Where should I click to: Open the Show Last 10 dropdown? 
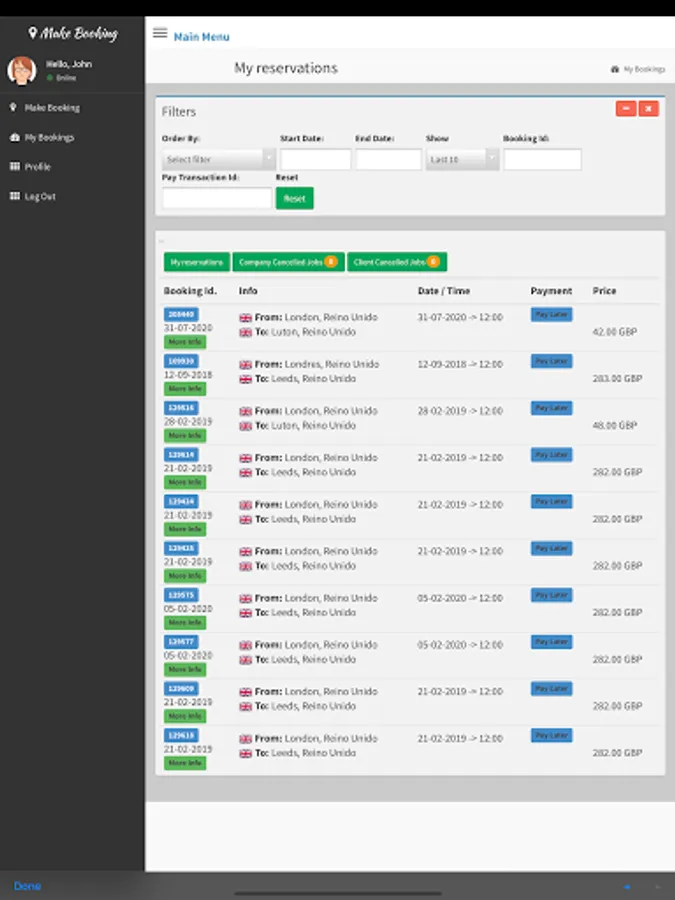tap(462, 159)
